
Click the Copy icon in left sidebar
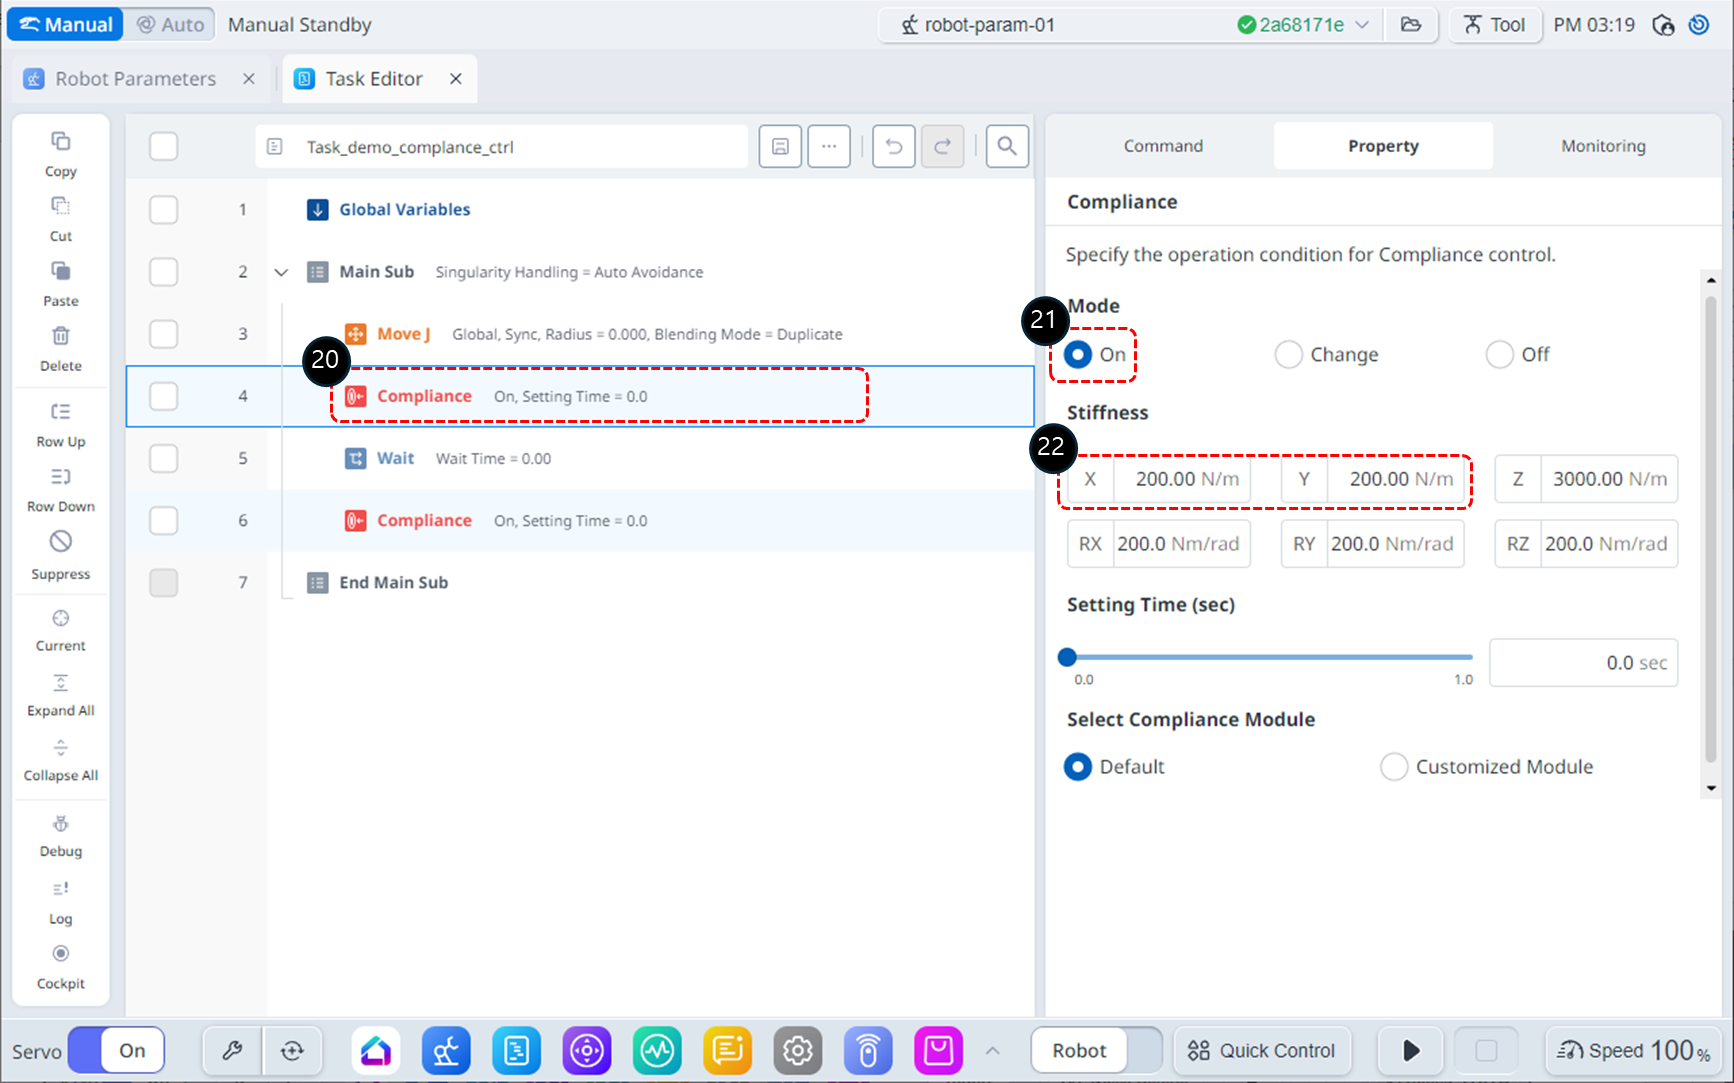pyautogui.click(x=60, y=142)
